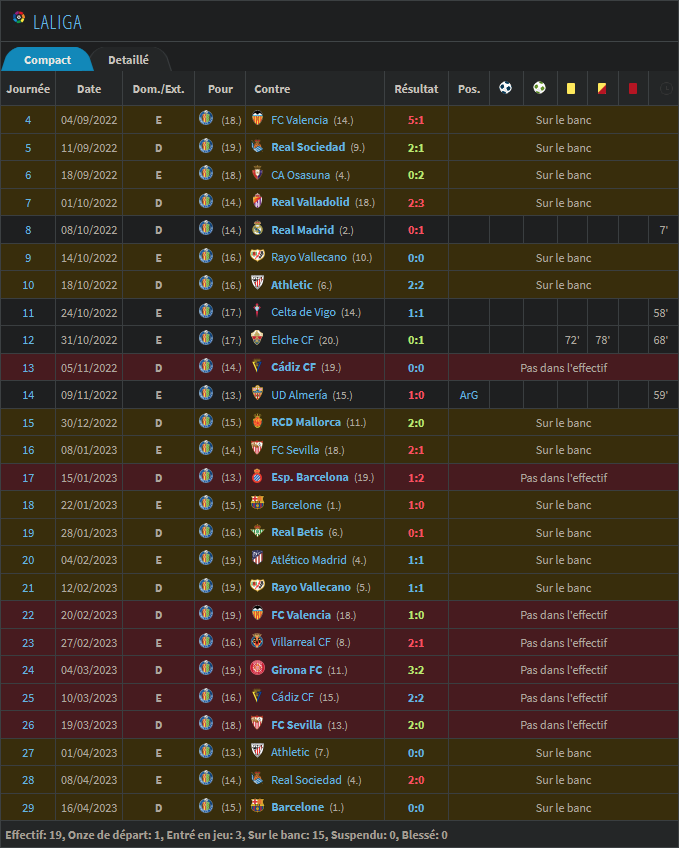Click the minutes-played clock icon header
This screenshot has width=679, height=848.
[664, 88]
